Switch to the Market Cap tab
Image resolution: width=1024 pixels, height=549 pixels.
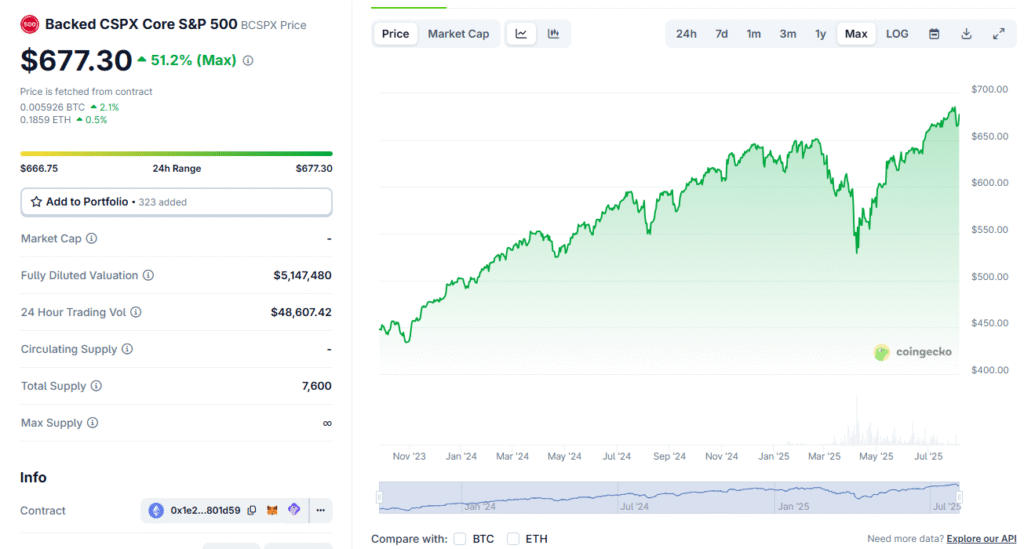point(458,34)
